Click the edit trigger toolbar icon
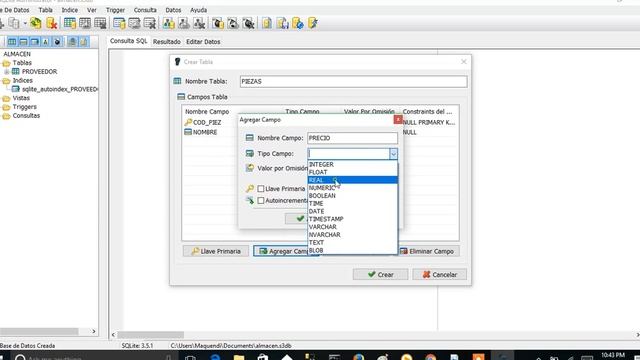 (233, 23)
